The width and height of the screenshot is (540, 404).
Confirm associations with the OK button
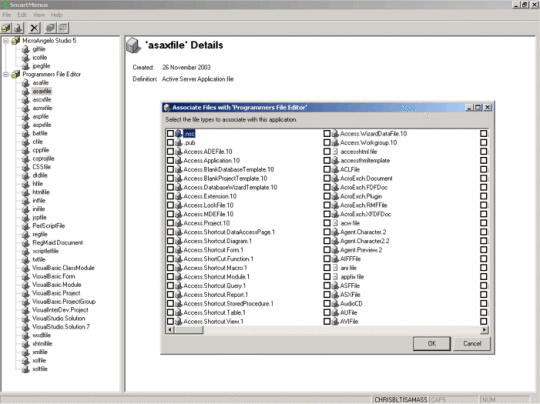click(x=432, y=343)
